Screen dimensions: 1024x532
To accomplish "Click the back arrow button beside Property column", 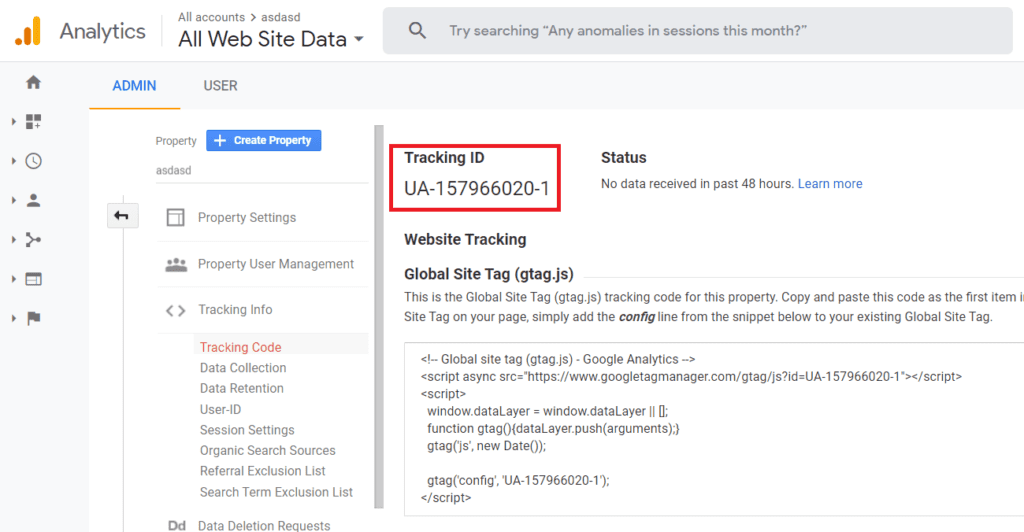I will 122,215.
